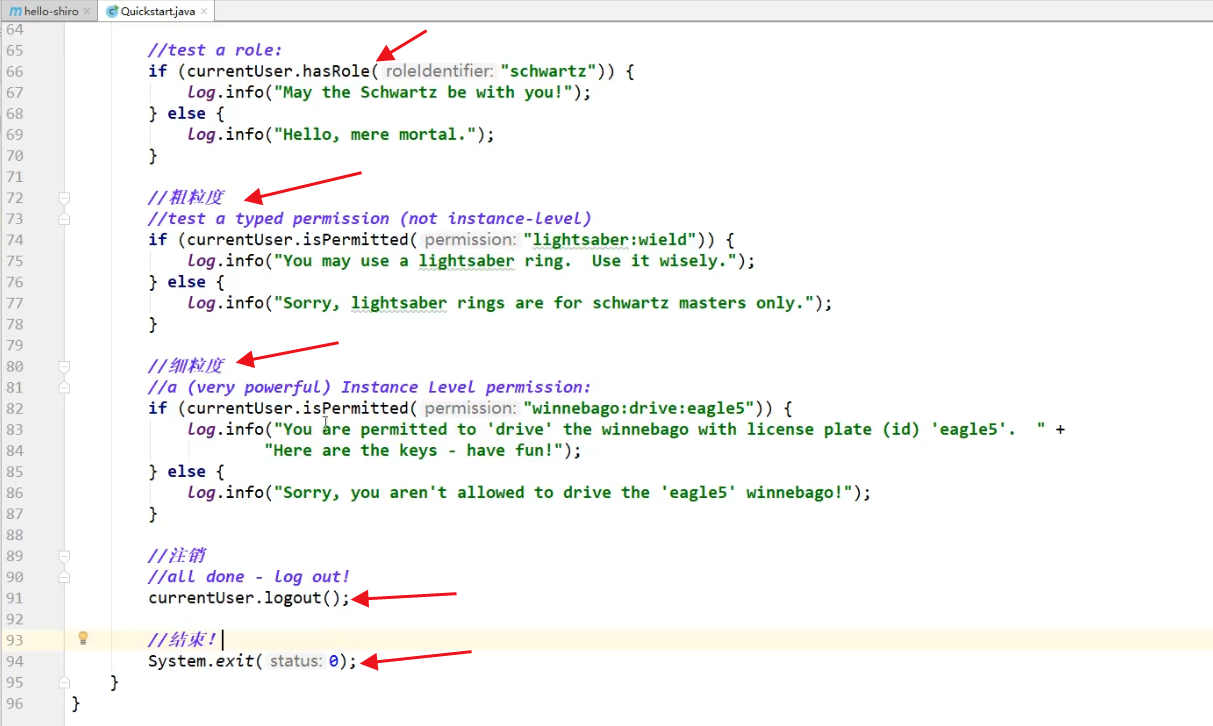Click the "lightsaber:wield" string literal
The image size is (1213, 726).
610,240
